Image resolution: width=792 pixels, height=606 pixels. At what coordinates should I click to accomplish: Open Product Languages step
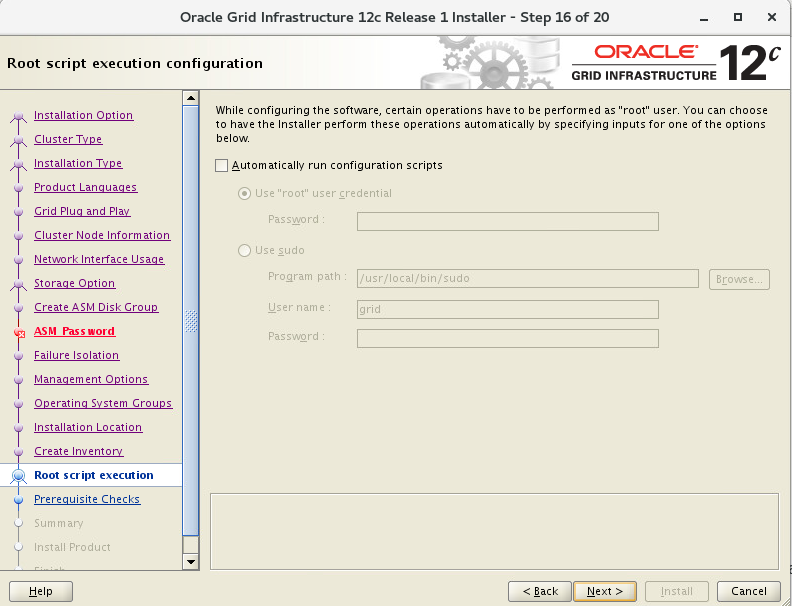click(x=85, y=187)
